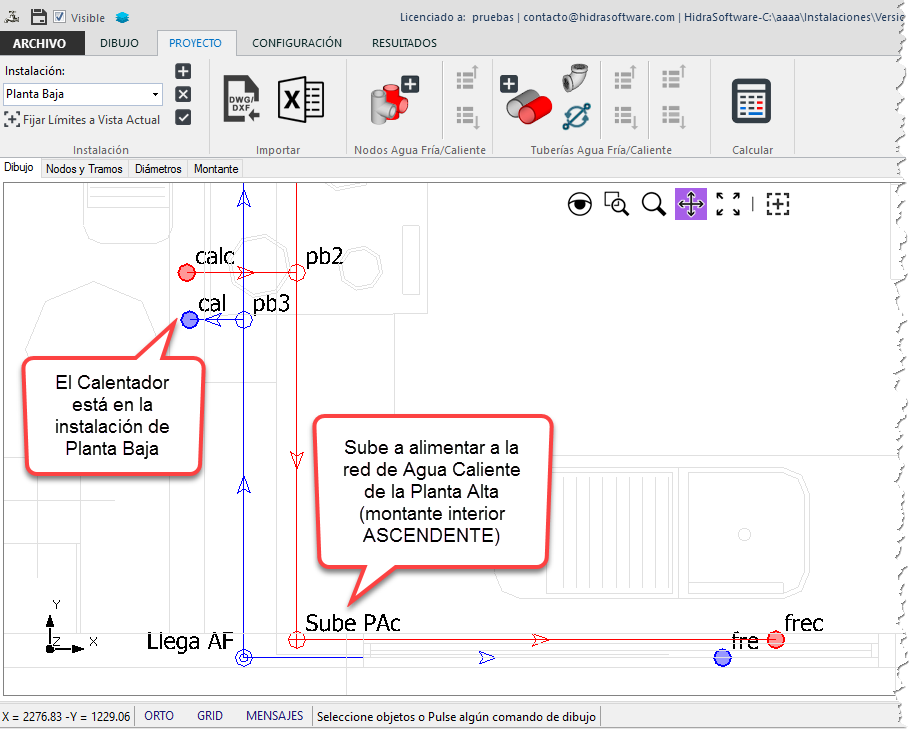Open the ARCHIVO menu
Image resolution: width=914 pixels, height=731 pixels.
coord(40,43)
